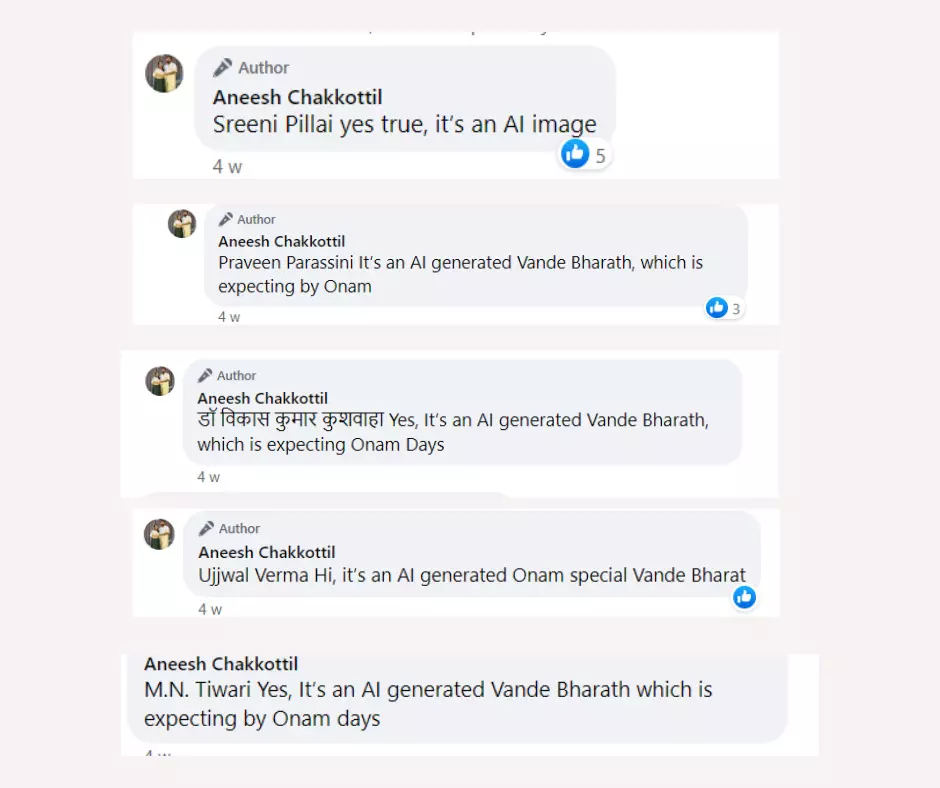Click the profile avatar beside the Sreeni Pillai reply

pos(164,73)
